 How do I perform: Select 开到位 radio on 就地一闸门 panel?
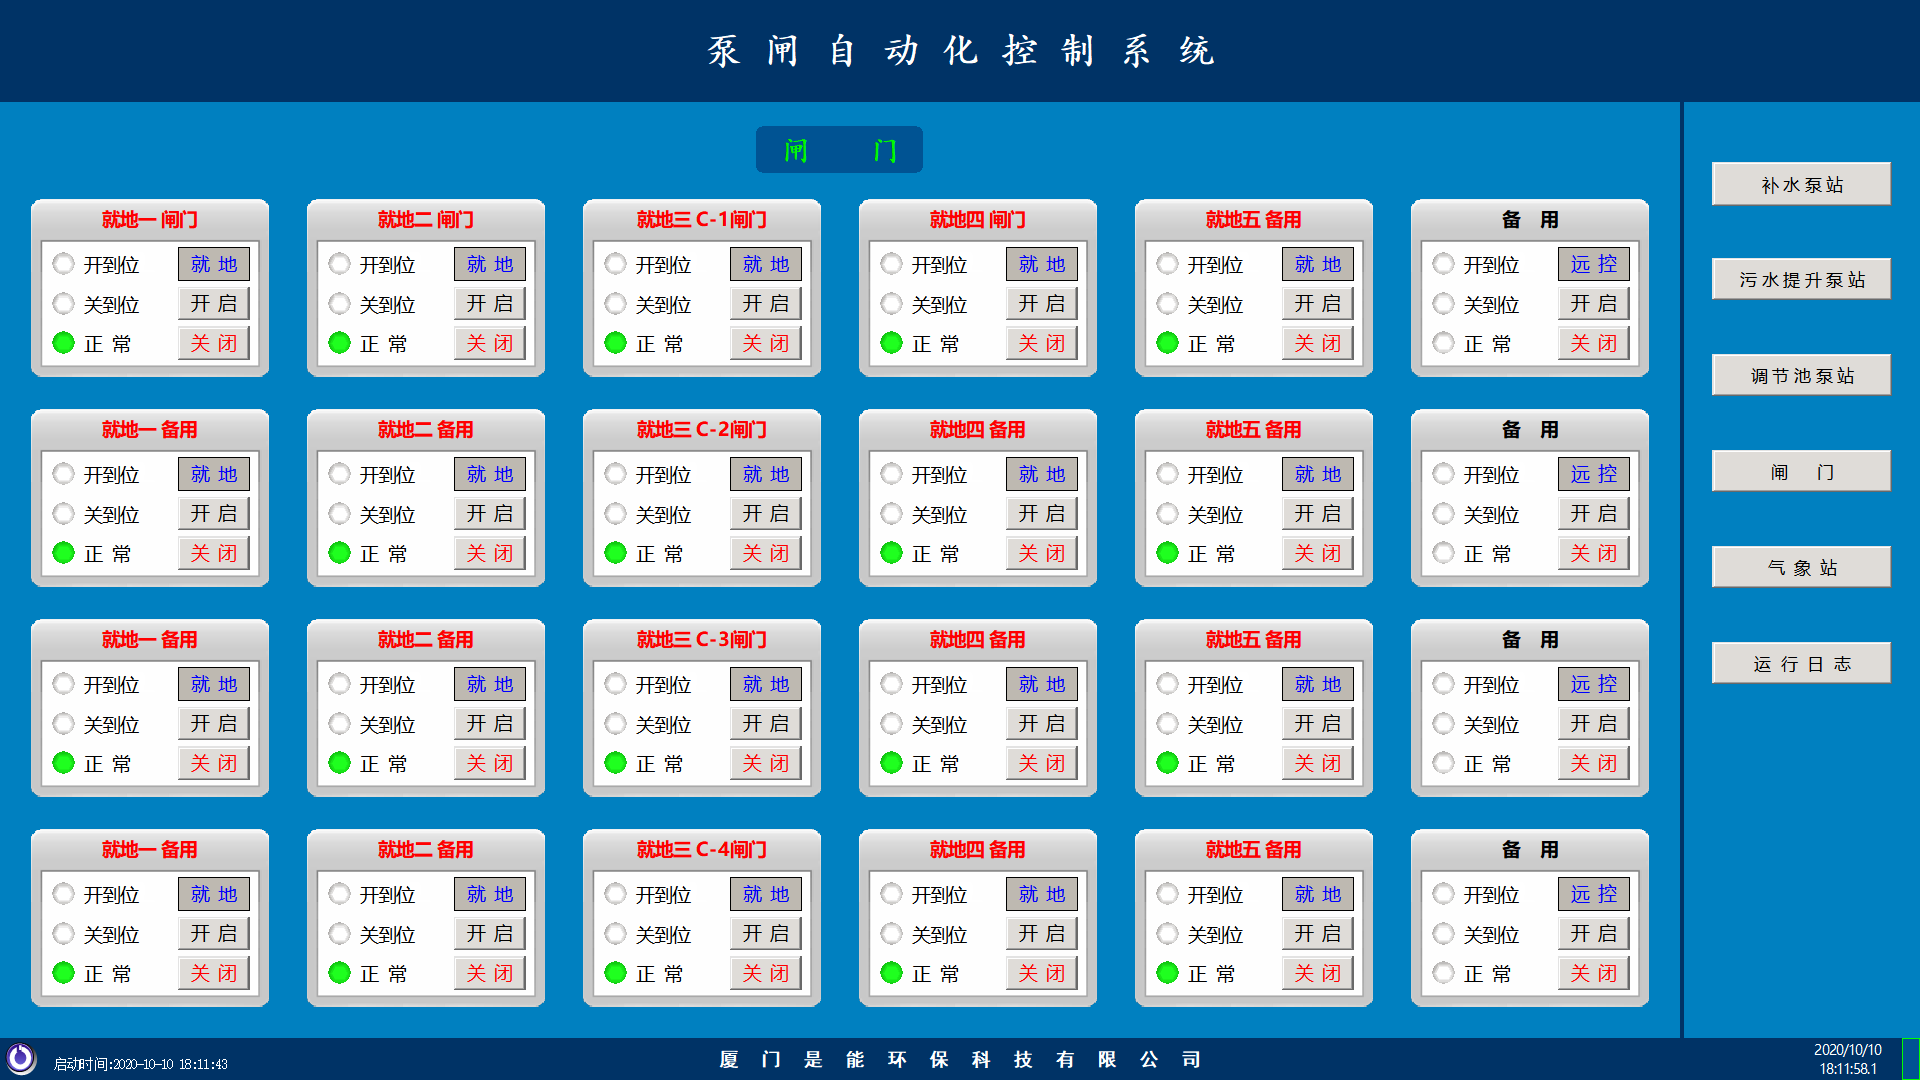tap(63, 263)
